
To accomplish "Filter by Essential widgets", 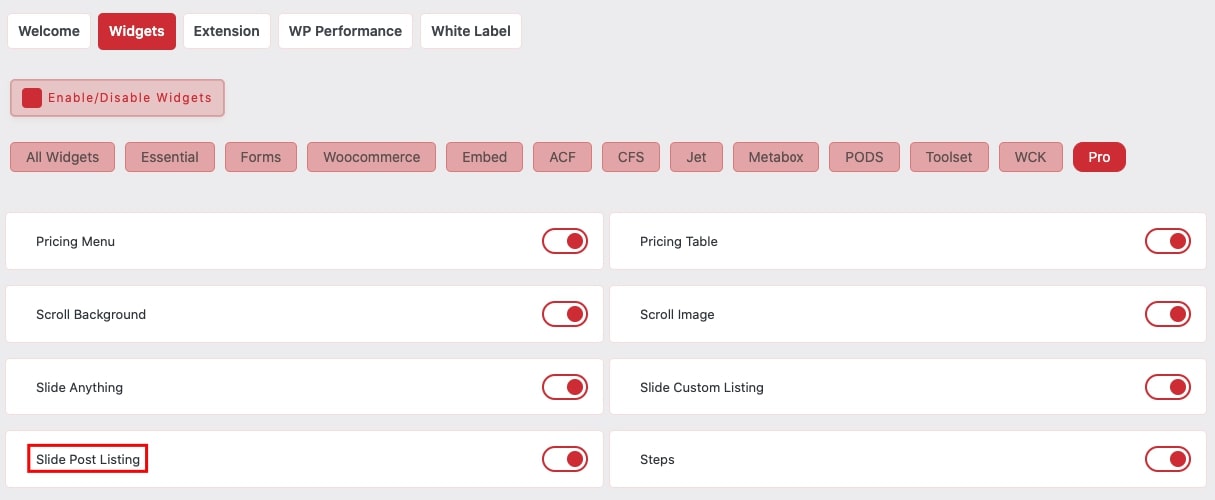I will coord(170,157).
